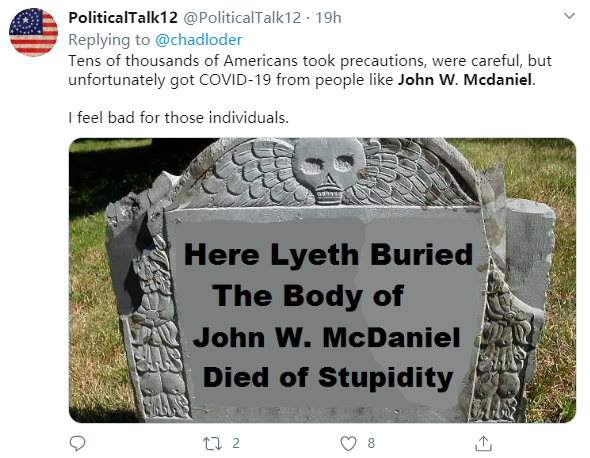590x458 pixels.
Task: Retweet this post via retweet icon
Action: [212, 443]
